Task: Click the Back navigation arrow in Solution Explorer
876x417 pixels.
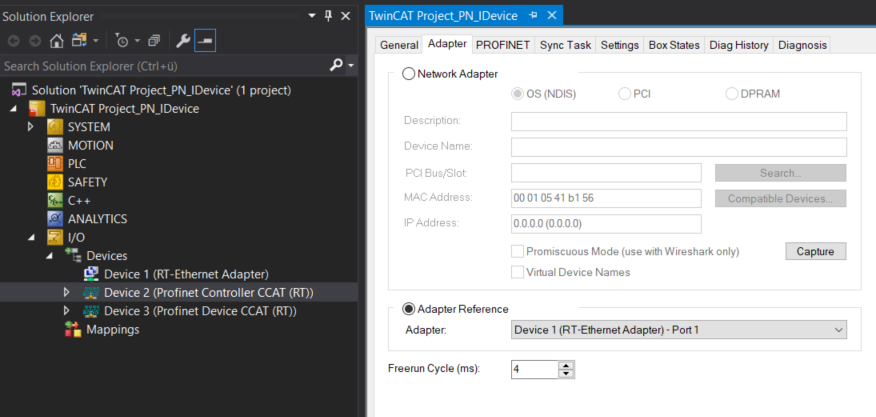Action: [14, 41]
